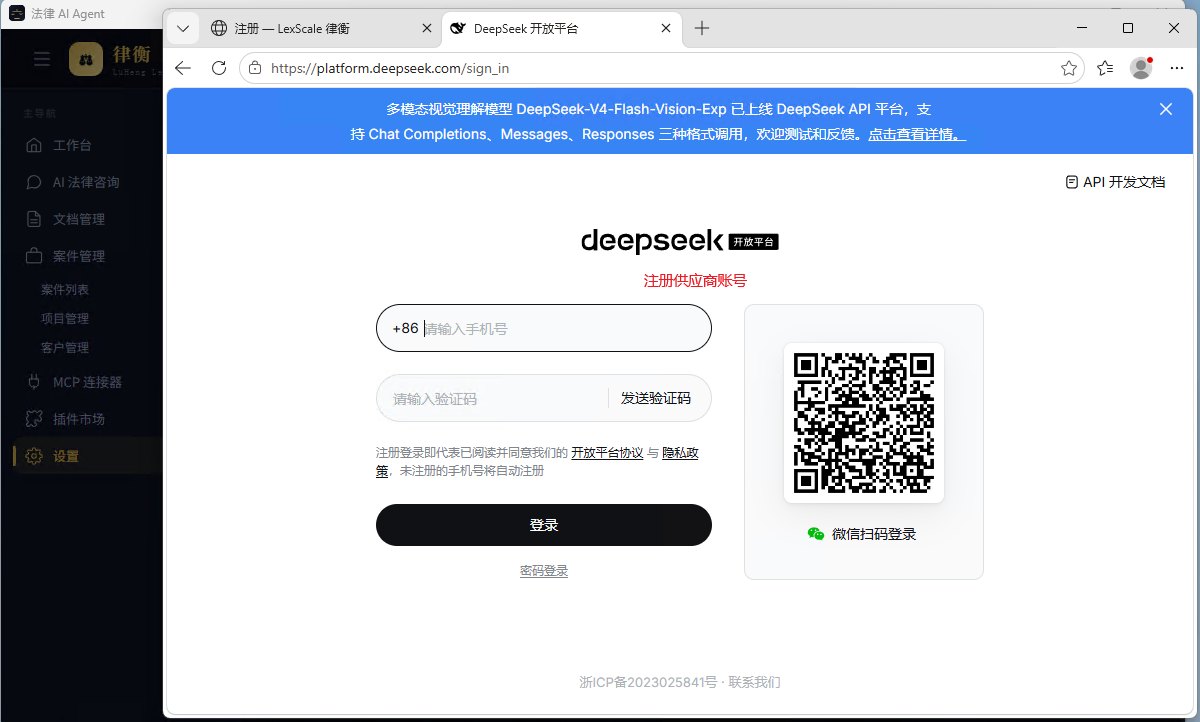
Task: Open API 开发文档 link
Action: (1116, 182)
